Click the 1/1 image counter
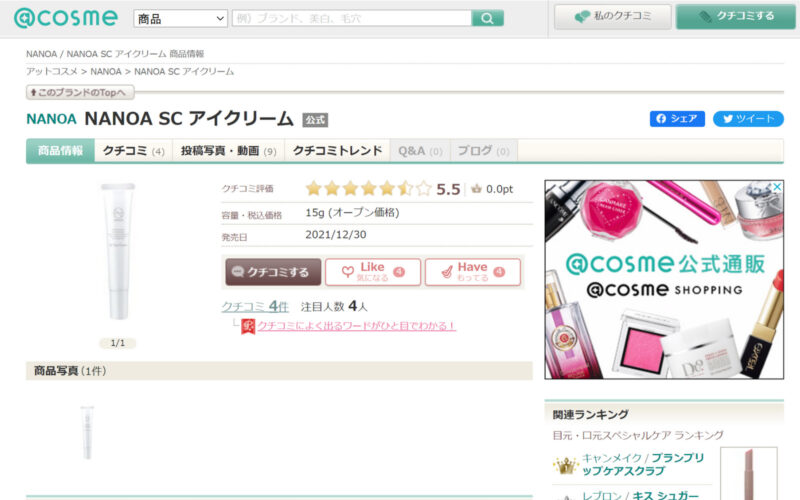The width and height of the screenshot is (800, 500). point(118,343)
